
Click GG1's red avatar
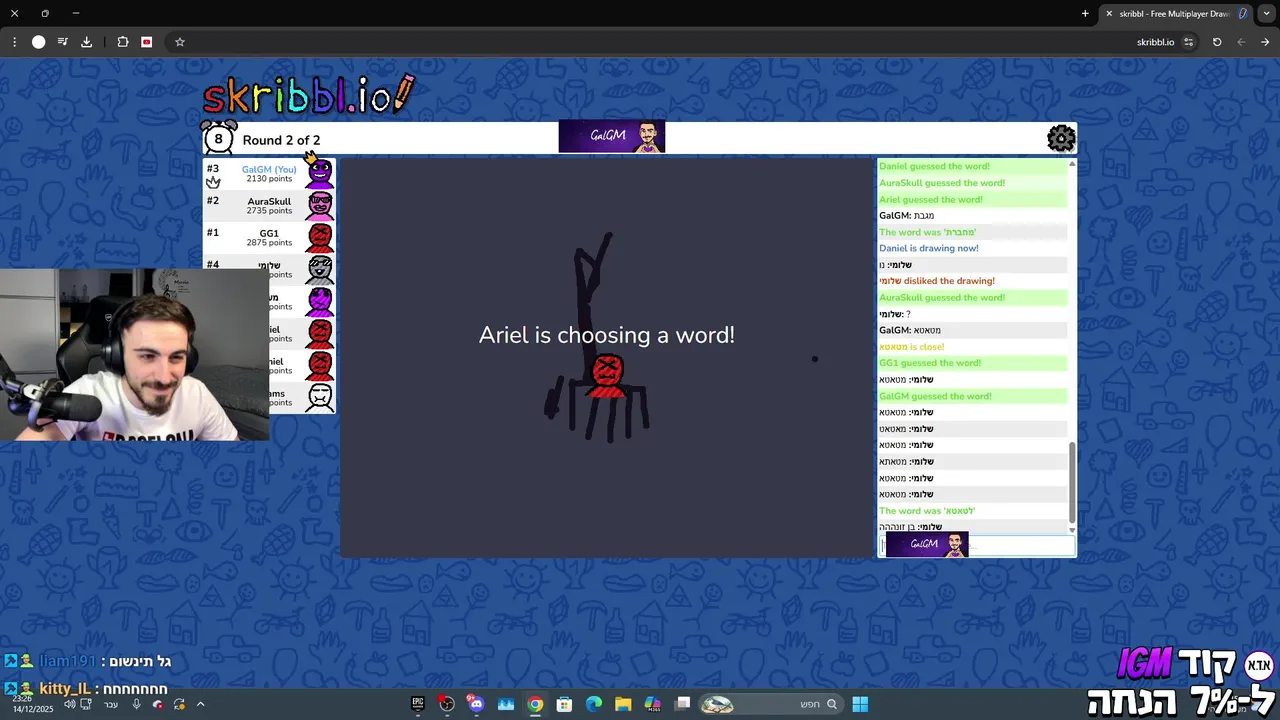(320, 237)
